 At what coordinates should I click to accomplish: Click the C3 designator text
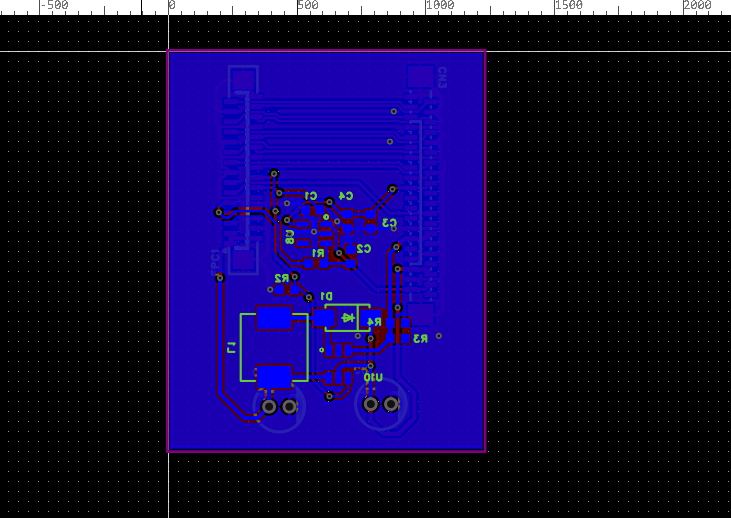point(389,223)
